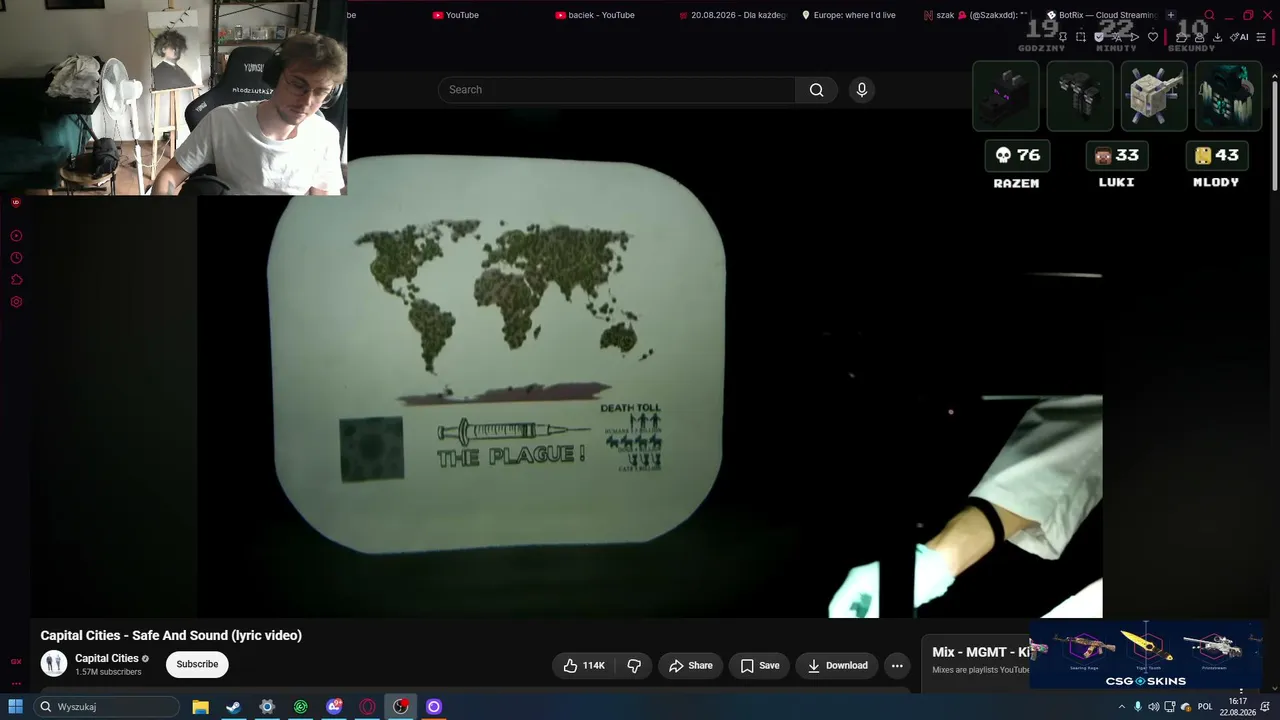Switch to the szak (@Szakxdd) tab
This screenshot has height=720, width=1280.
point(976,15)
